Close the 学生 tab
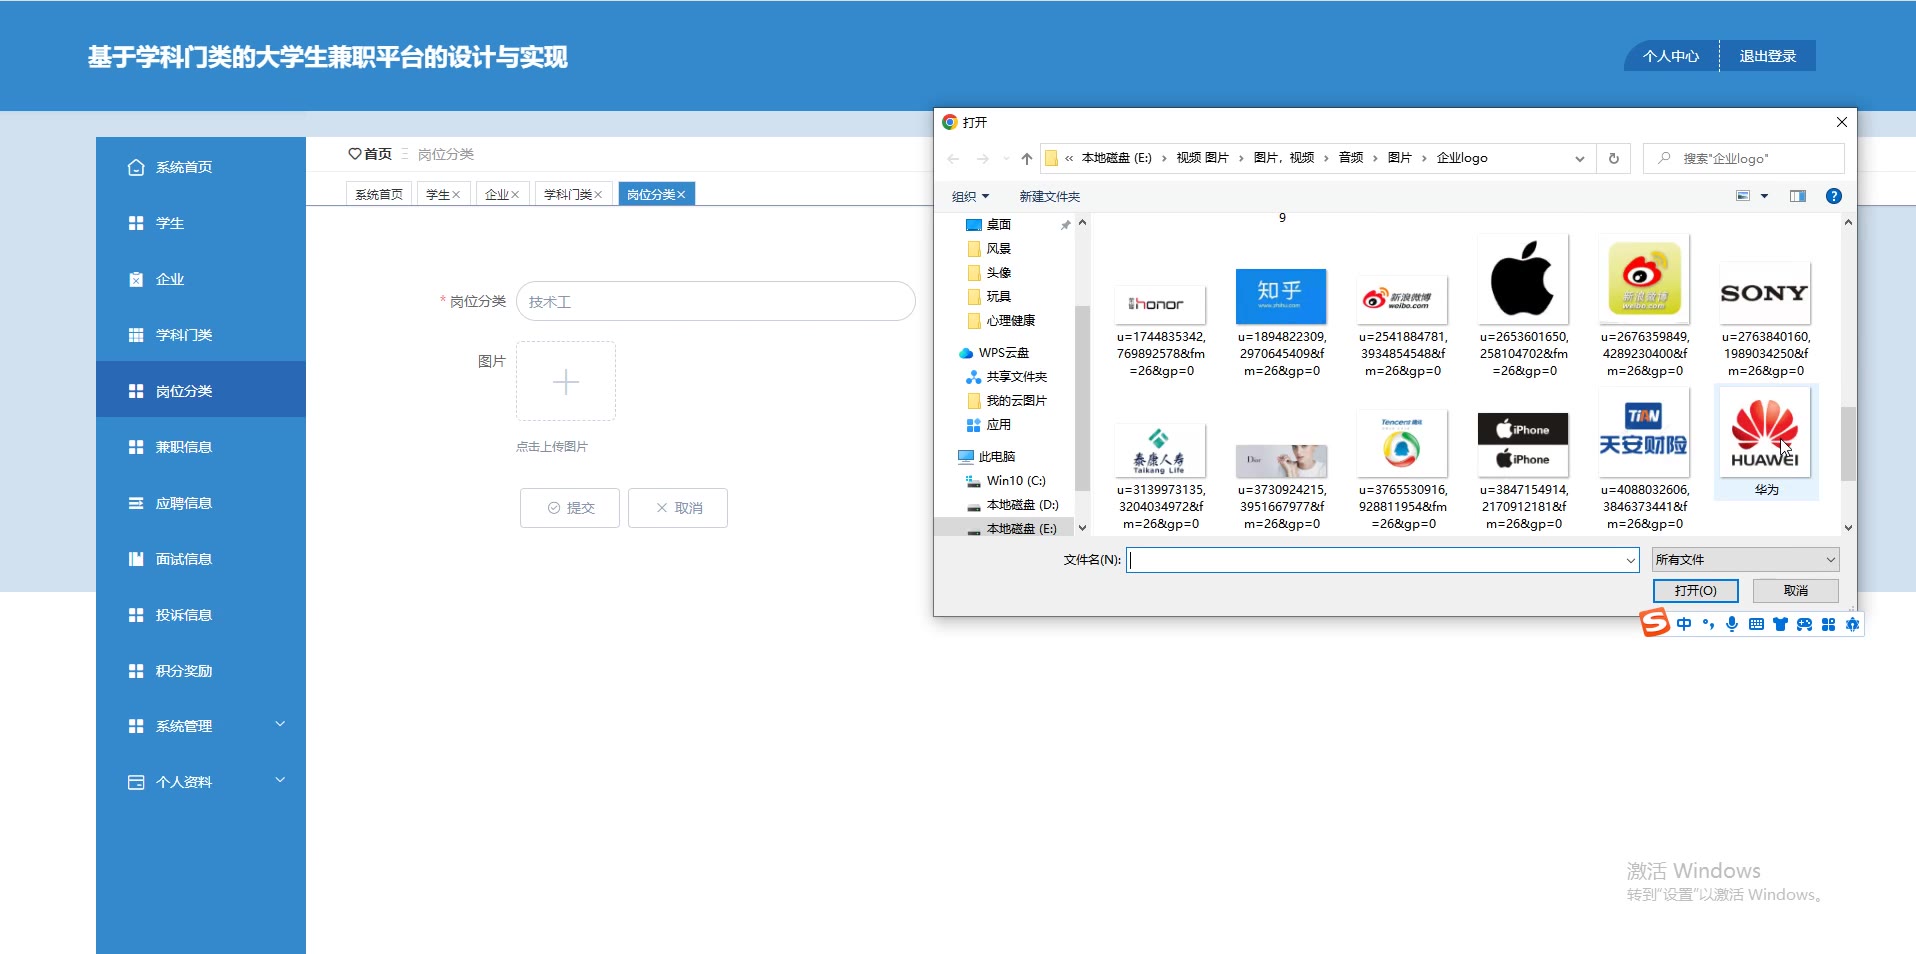 (456, 195)
